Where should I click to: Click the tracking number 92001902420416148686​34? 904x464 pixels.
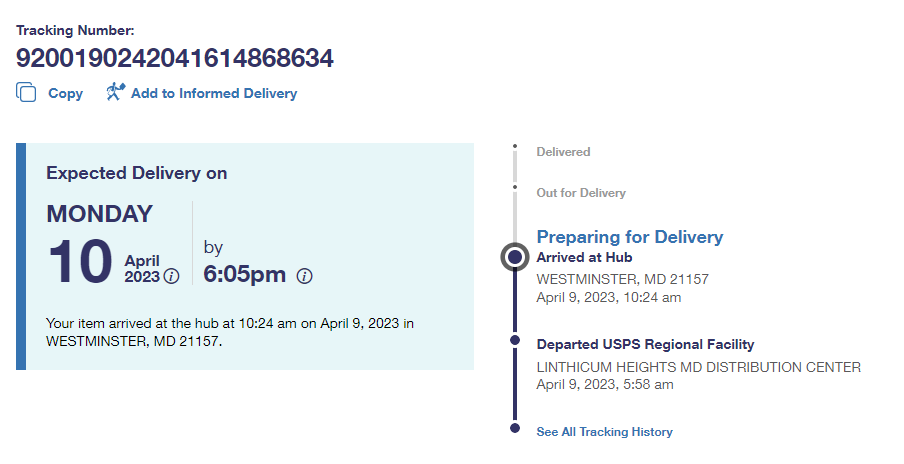(x=175, y=59)
